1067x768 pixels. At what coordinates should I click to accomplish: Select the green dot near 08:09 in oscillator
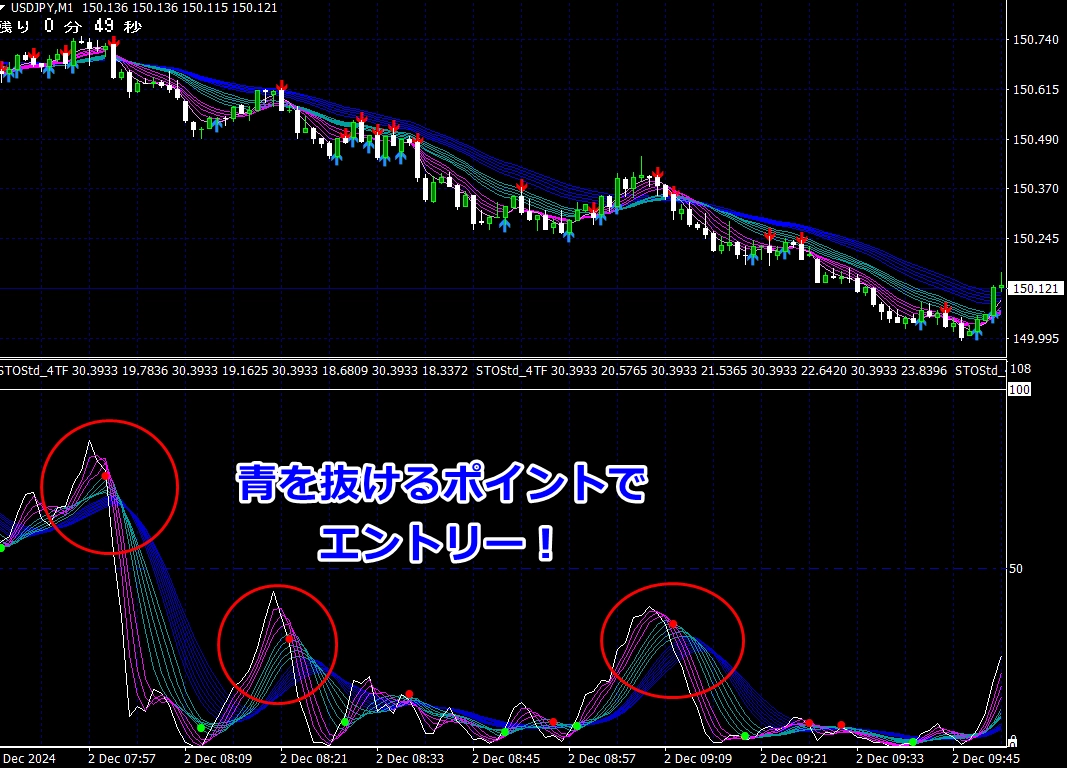[201, 728]
